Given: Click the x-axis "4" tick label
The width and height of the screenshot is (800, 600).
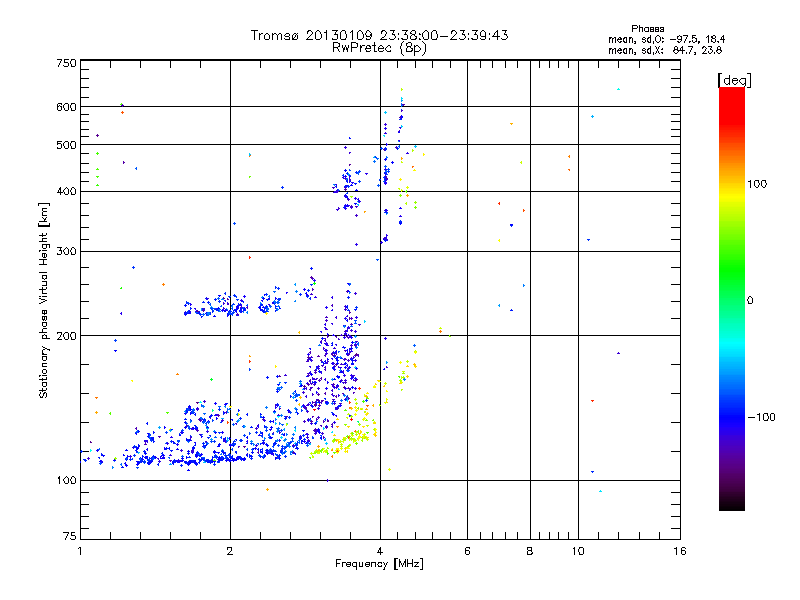Looking at the screenshot, I should pos(380,551).
